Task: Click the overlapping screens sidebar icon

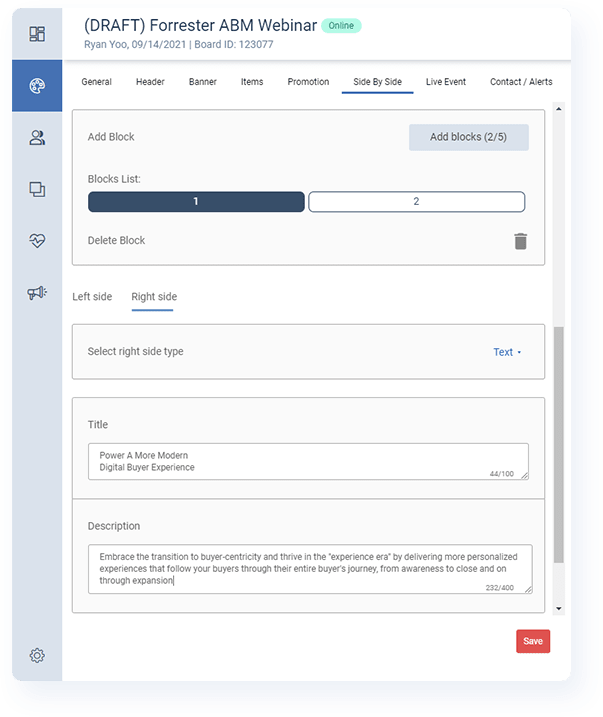Action: (x=37, y=189)
